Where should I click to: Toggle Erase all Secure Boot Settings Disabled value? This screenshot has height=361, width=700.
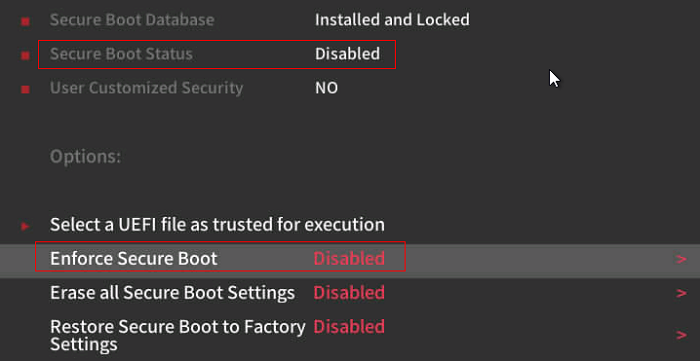(x=349, y=292)
